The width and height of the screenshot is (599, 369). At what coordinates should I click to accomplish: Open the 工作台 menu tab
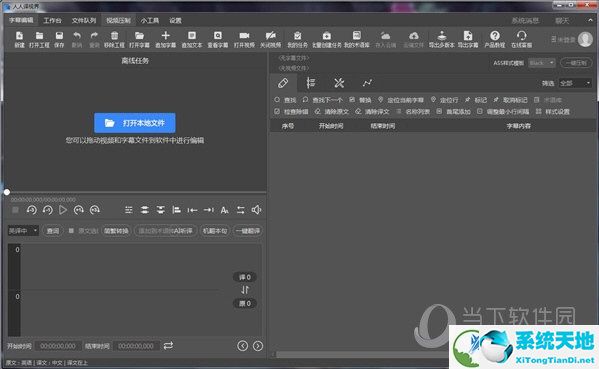pyautogui.click(x=52, y=21)
